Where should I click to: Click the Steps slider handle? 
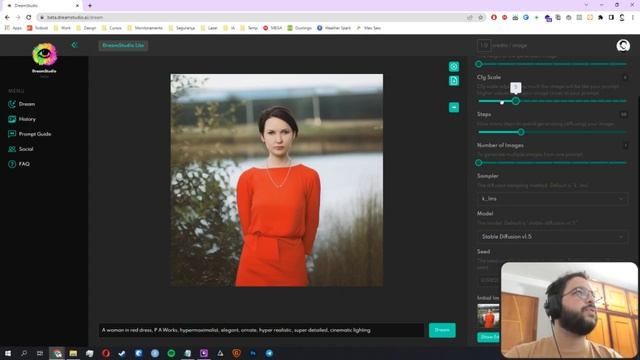pyautogui.click(x=521, y=132)
